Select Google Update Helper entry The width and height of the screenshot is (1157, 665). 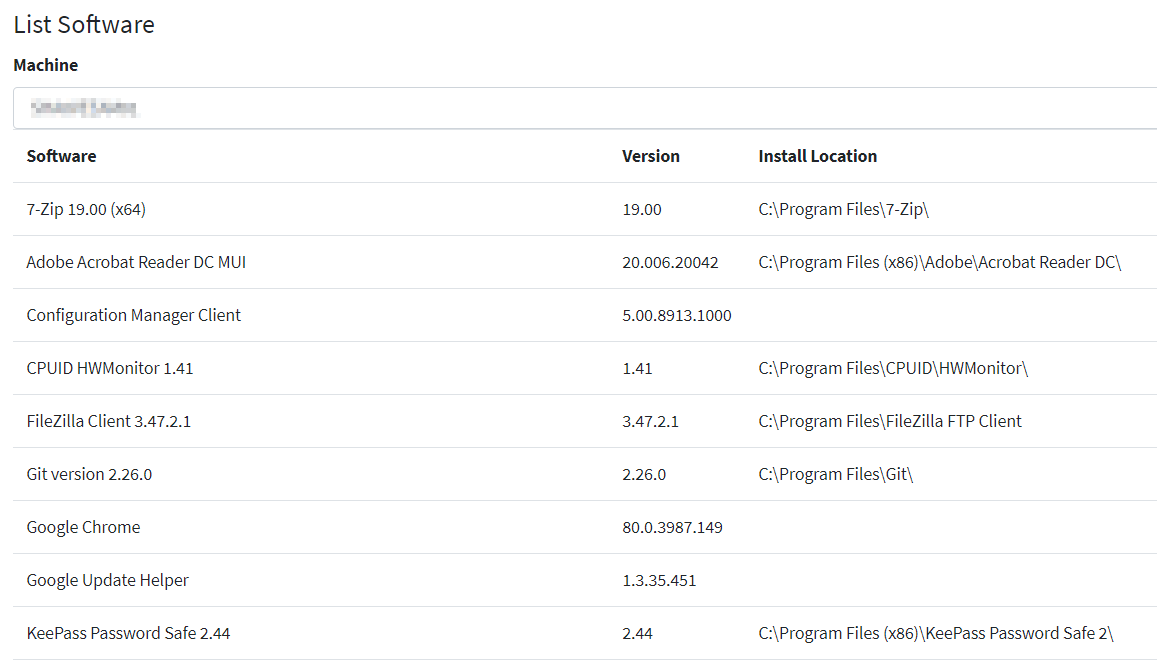[108, 581]
